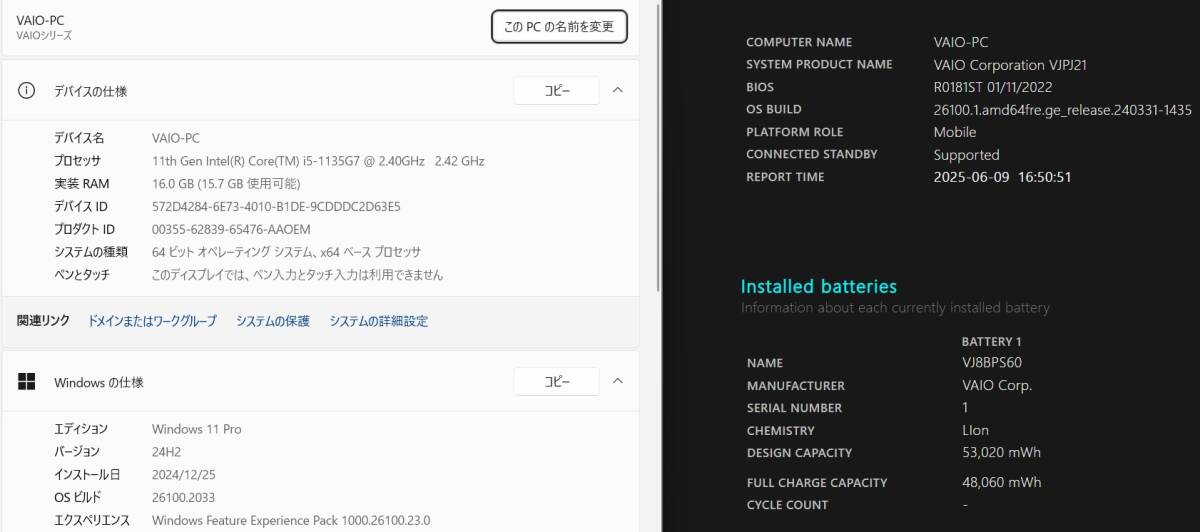
Task: Select the Windows Feature Experience Pack text
Action: [x=291, y=520]
